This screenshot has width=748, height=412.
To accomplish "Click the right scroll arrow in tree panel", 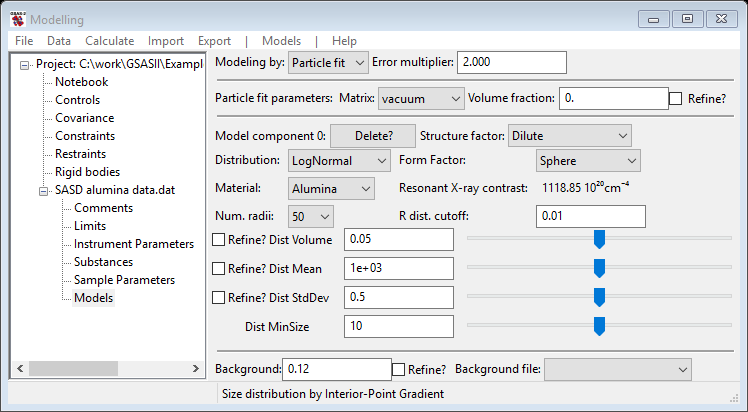I will point(196,369).
